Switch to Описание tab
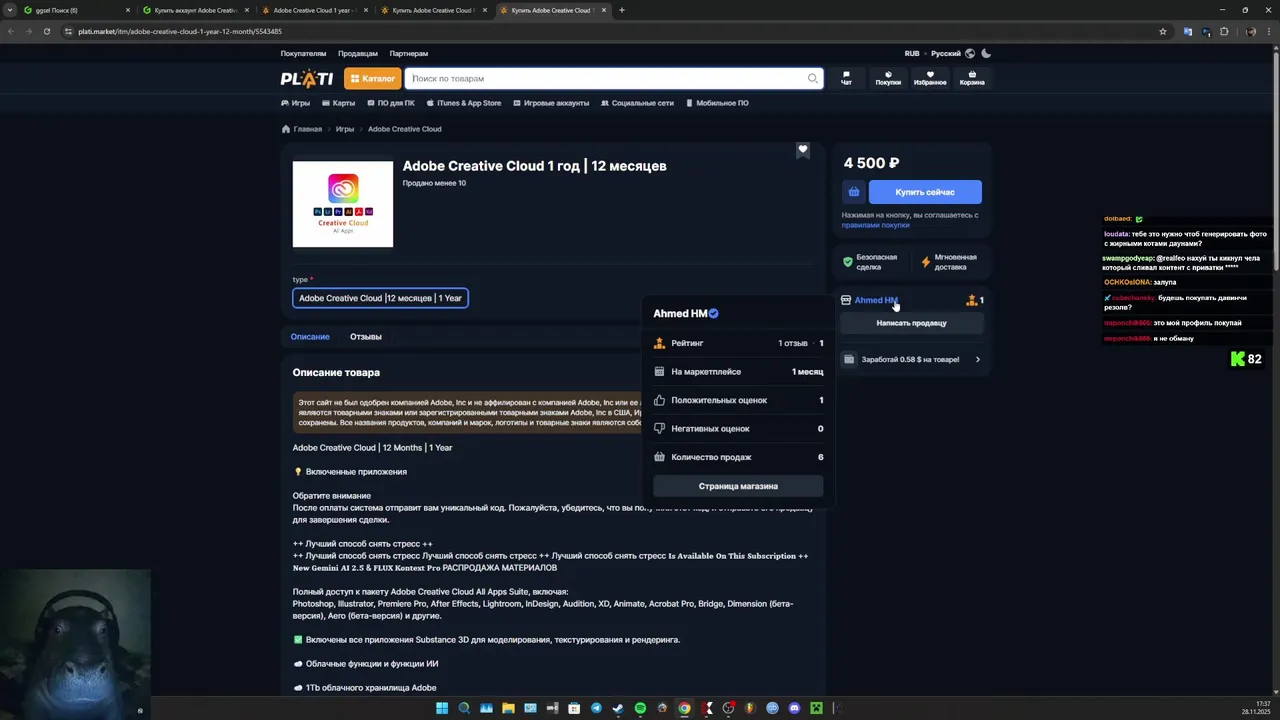This screenshot has width=1280, height=720. click(310, 337)
